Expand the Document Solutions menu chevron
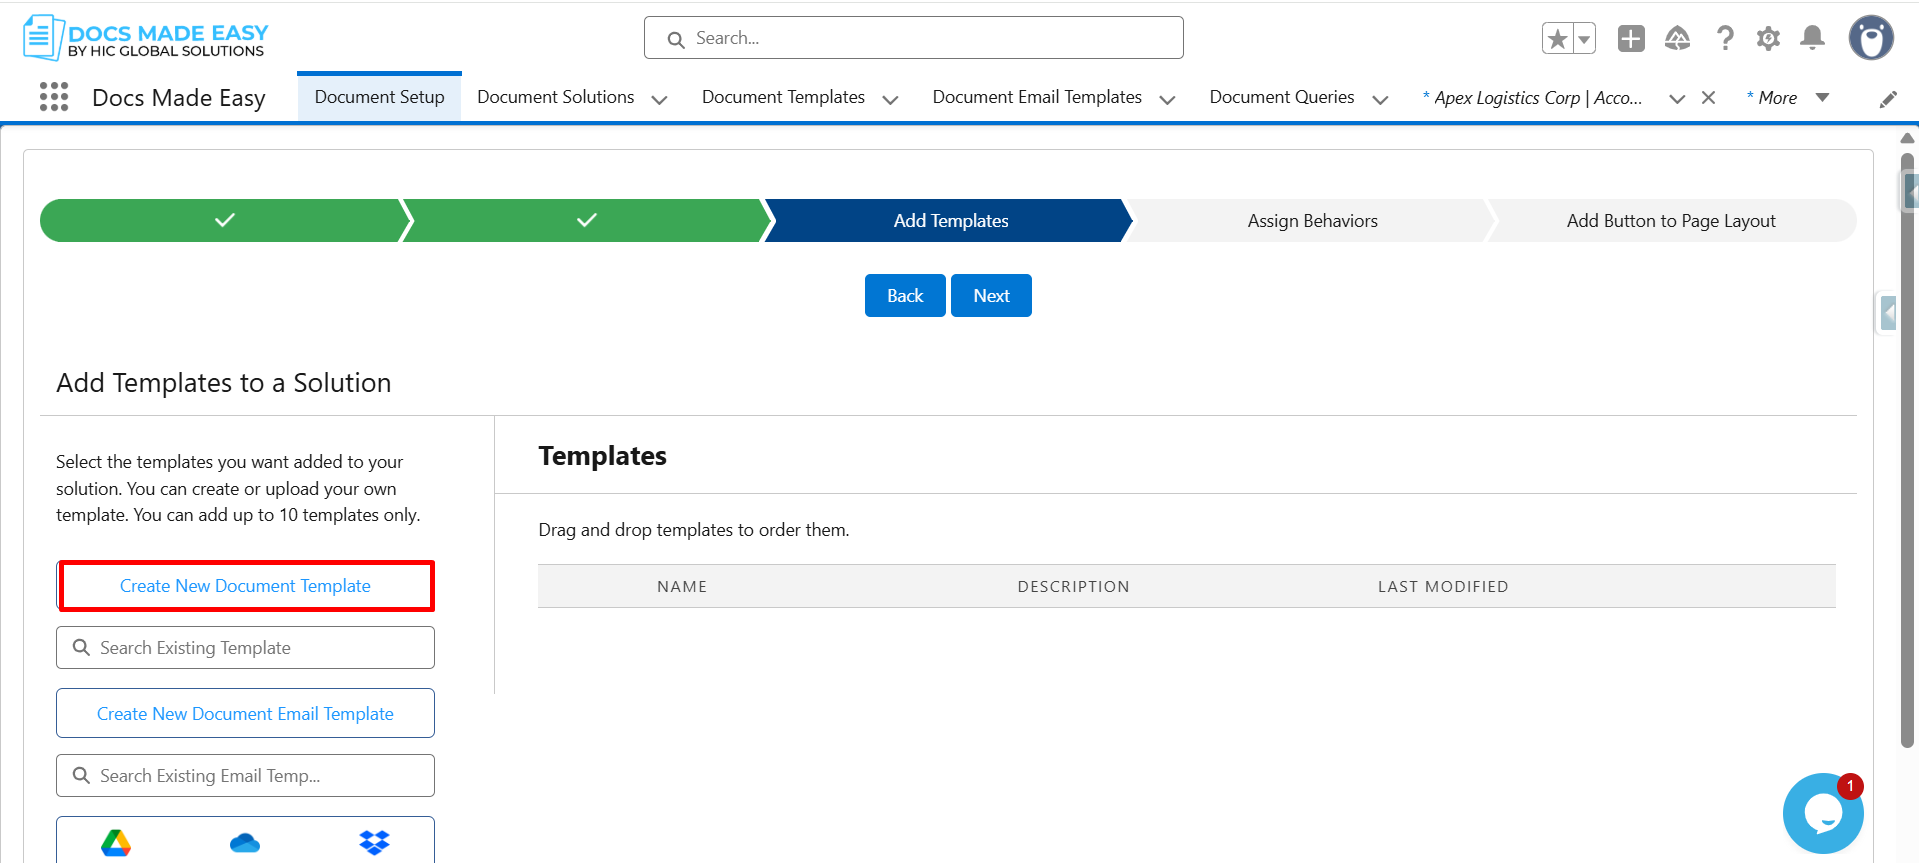 click(x=659, y=99)
